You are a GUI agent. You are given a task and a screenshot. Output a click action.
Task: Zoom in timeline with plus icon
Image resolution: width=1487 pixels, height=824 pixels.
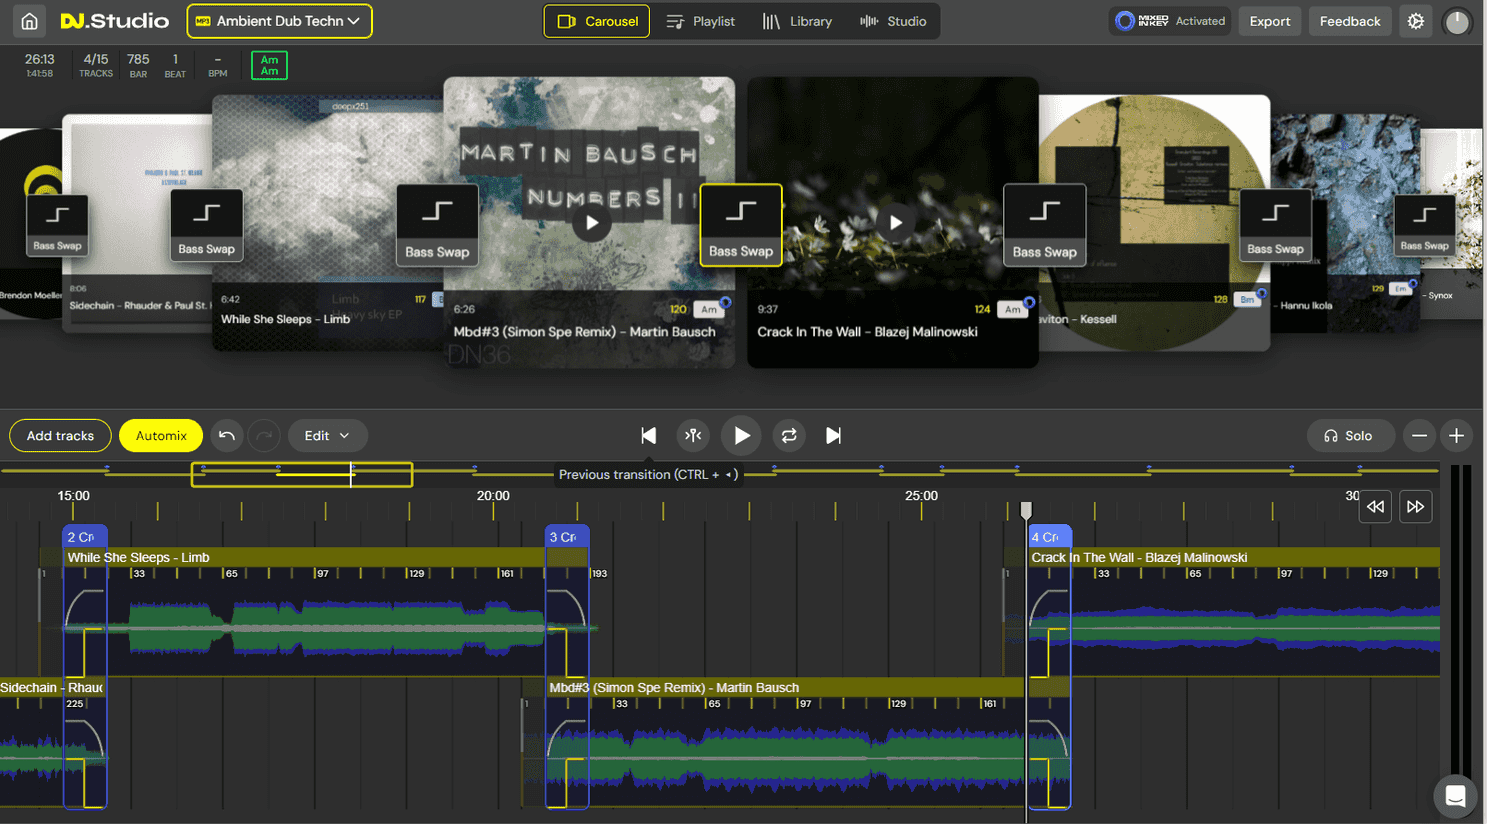pyautogui.click(x=1456, y=435)
